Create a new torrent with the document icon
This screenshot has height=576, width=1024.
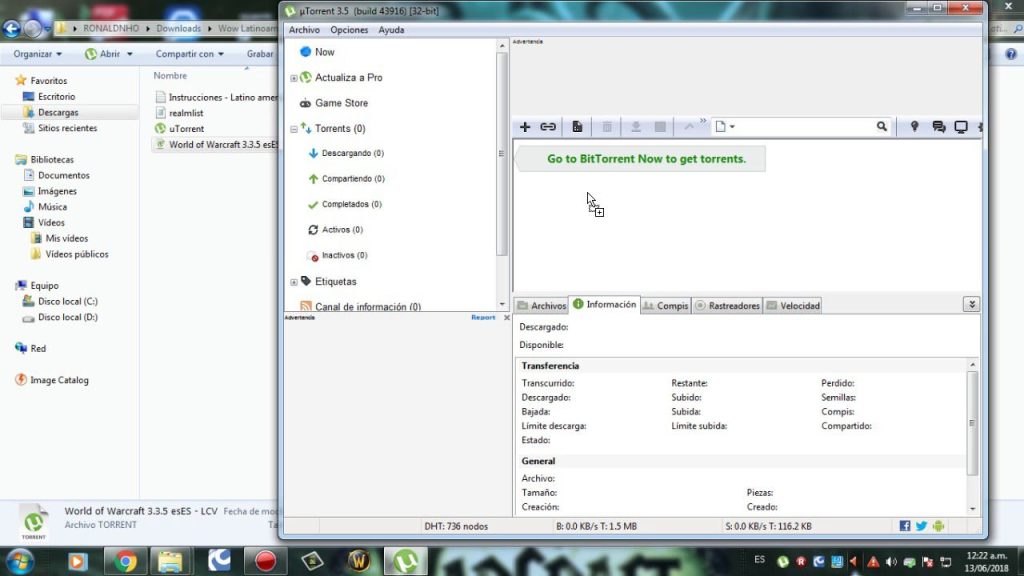coord(577,127)
